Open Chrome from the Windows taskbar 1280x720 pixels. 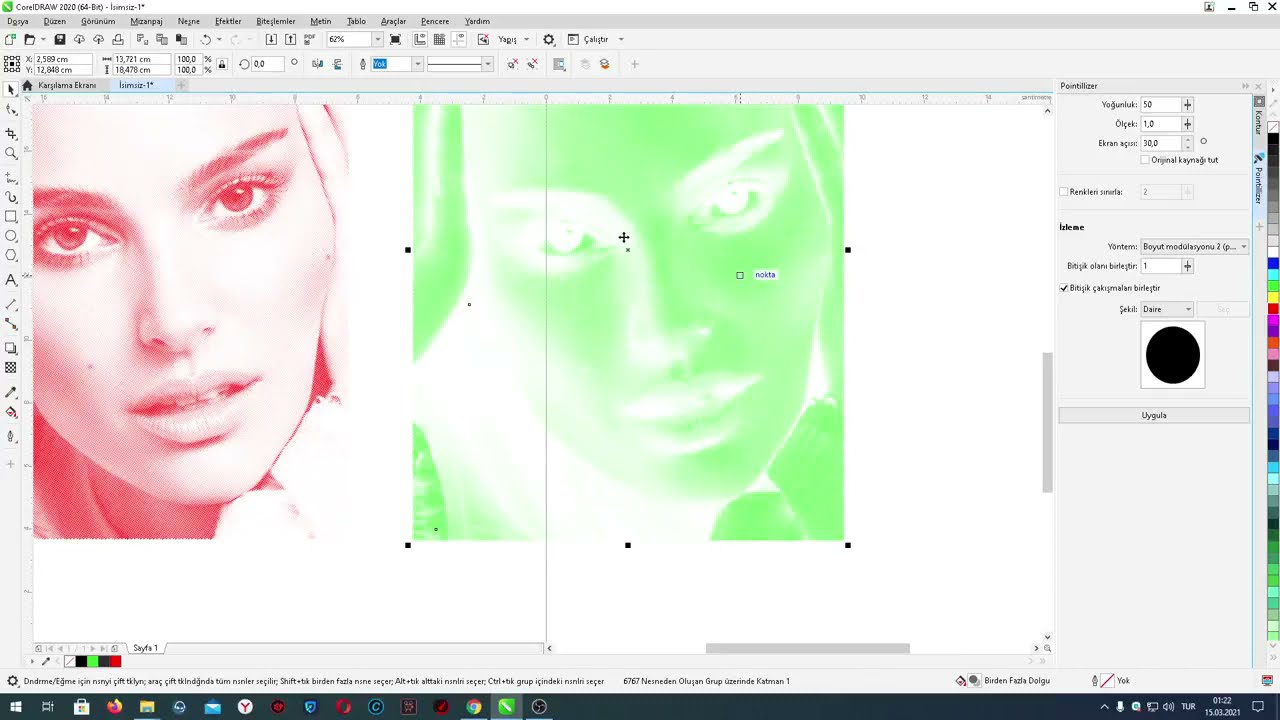click(x=474, y=707)
